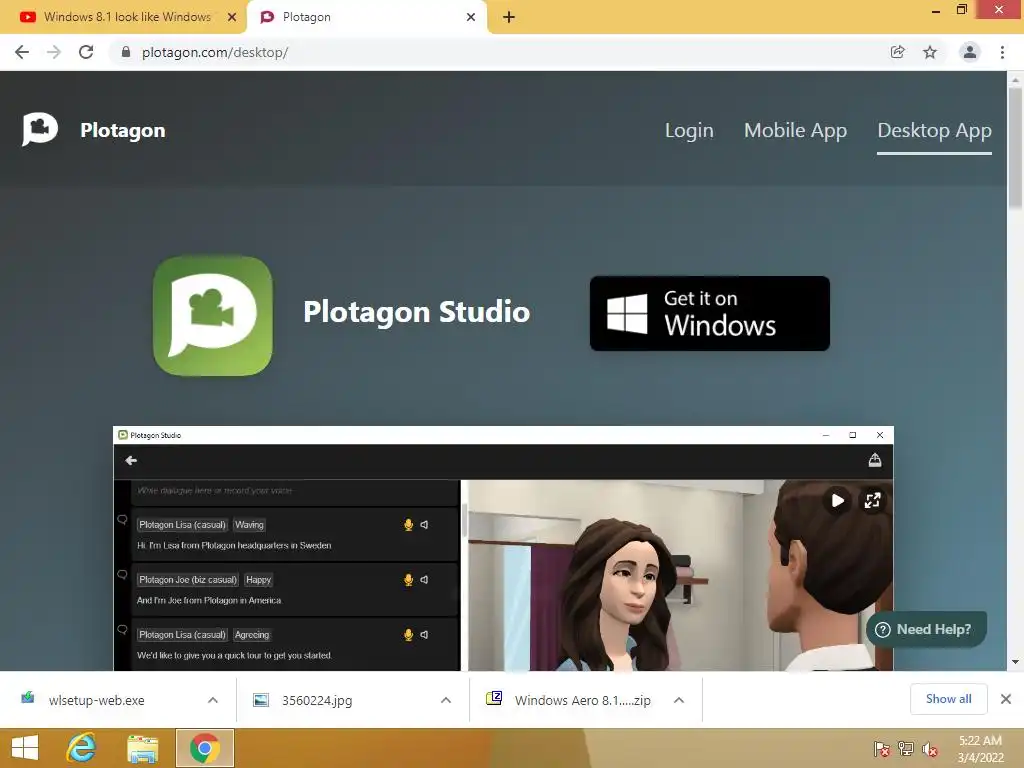Bookmark this page with the star

pos(930,52)
